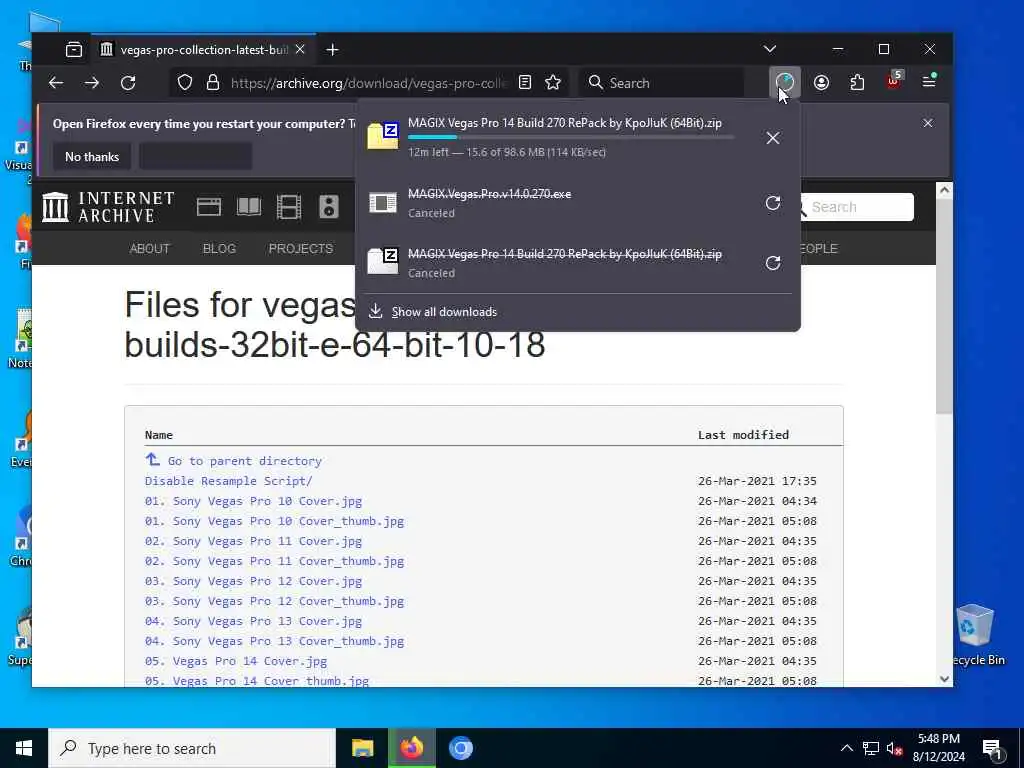Open 05. Vegas Pro 14 Cover.jpg
The width and height of the screenshot is (1024, 768).
click(236, 661)
